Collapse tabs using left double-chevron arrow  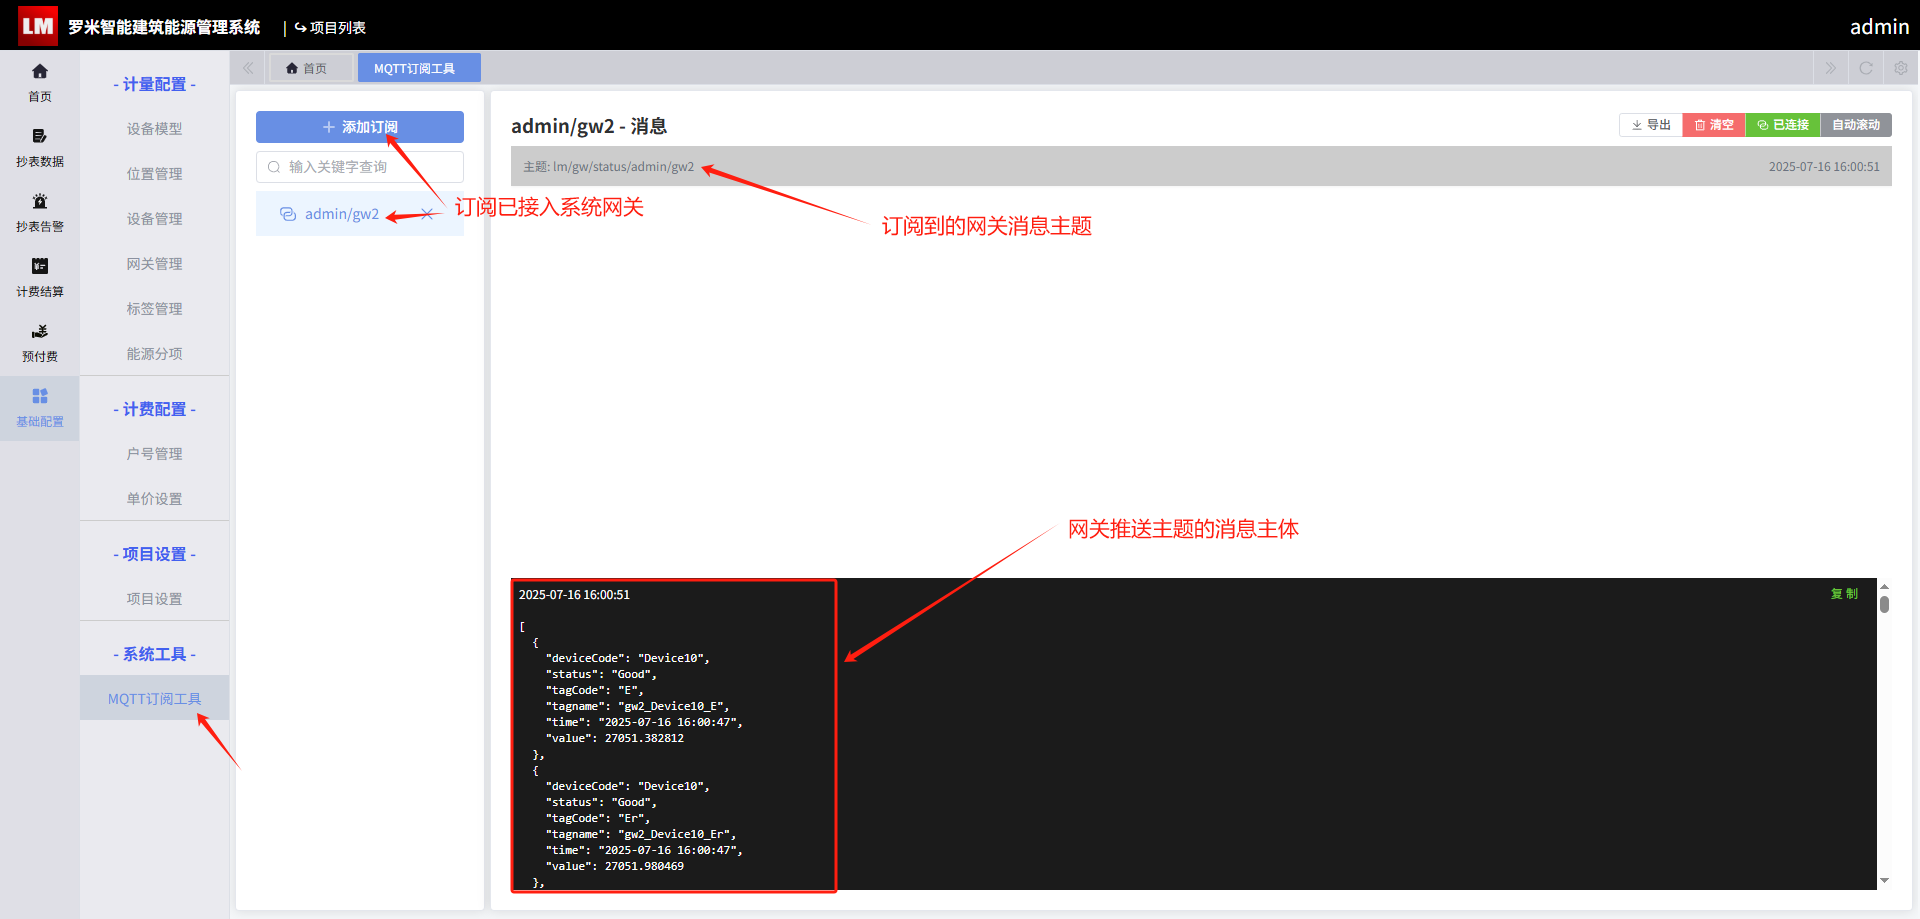click(x=248, y=68)
